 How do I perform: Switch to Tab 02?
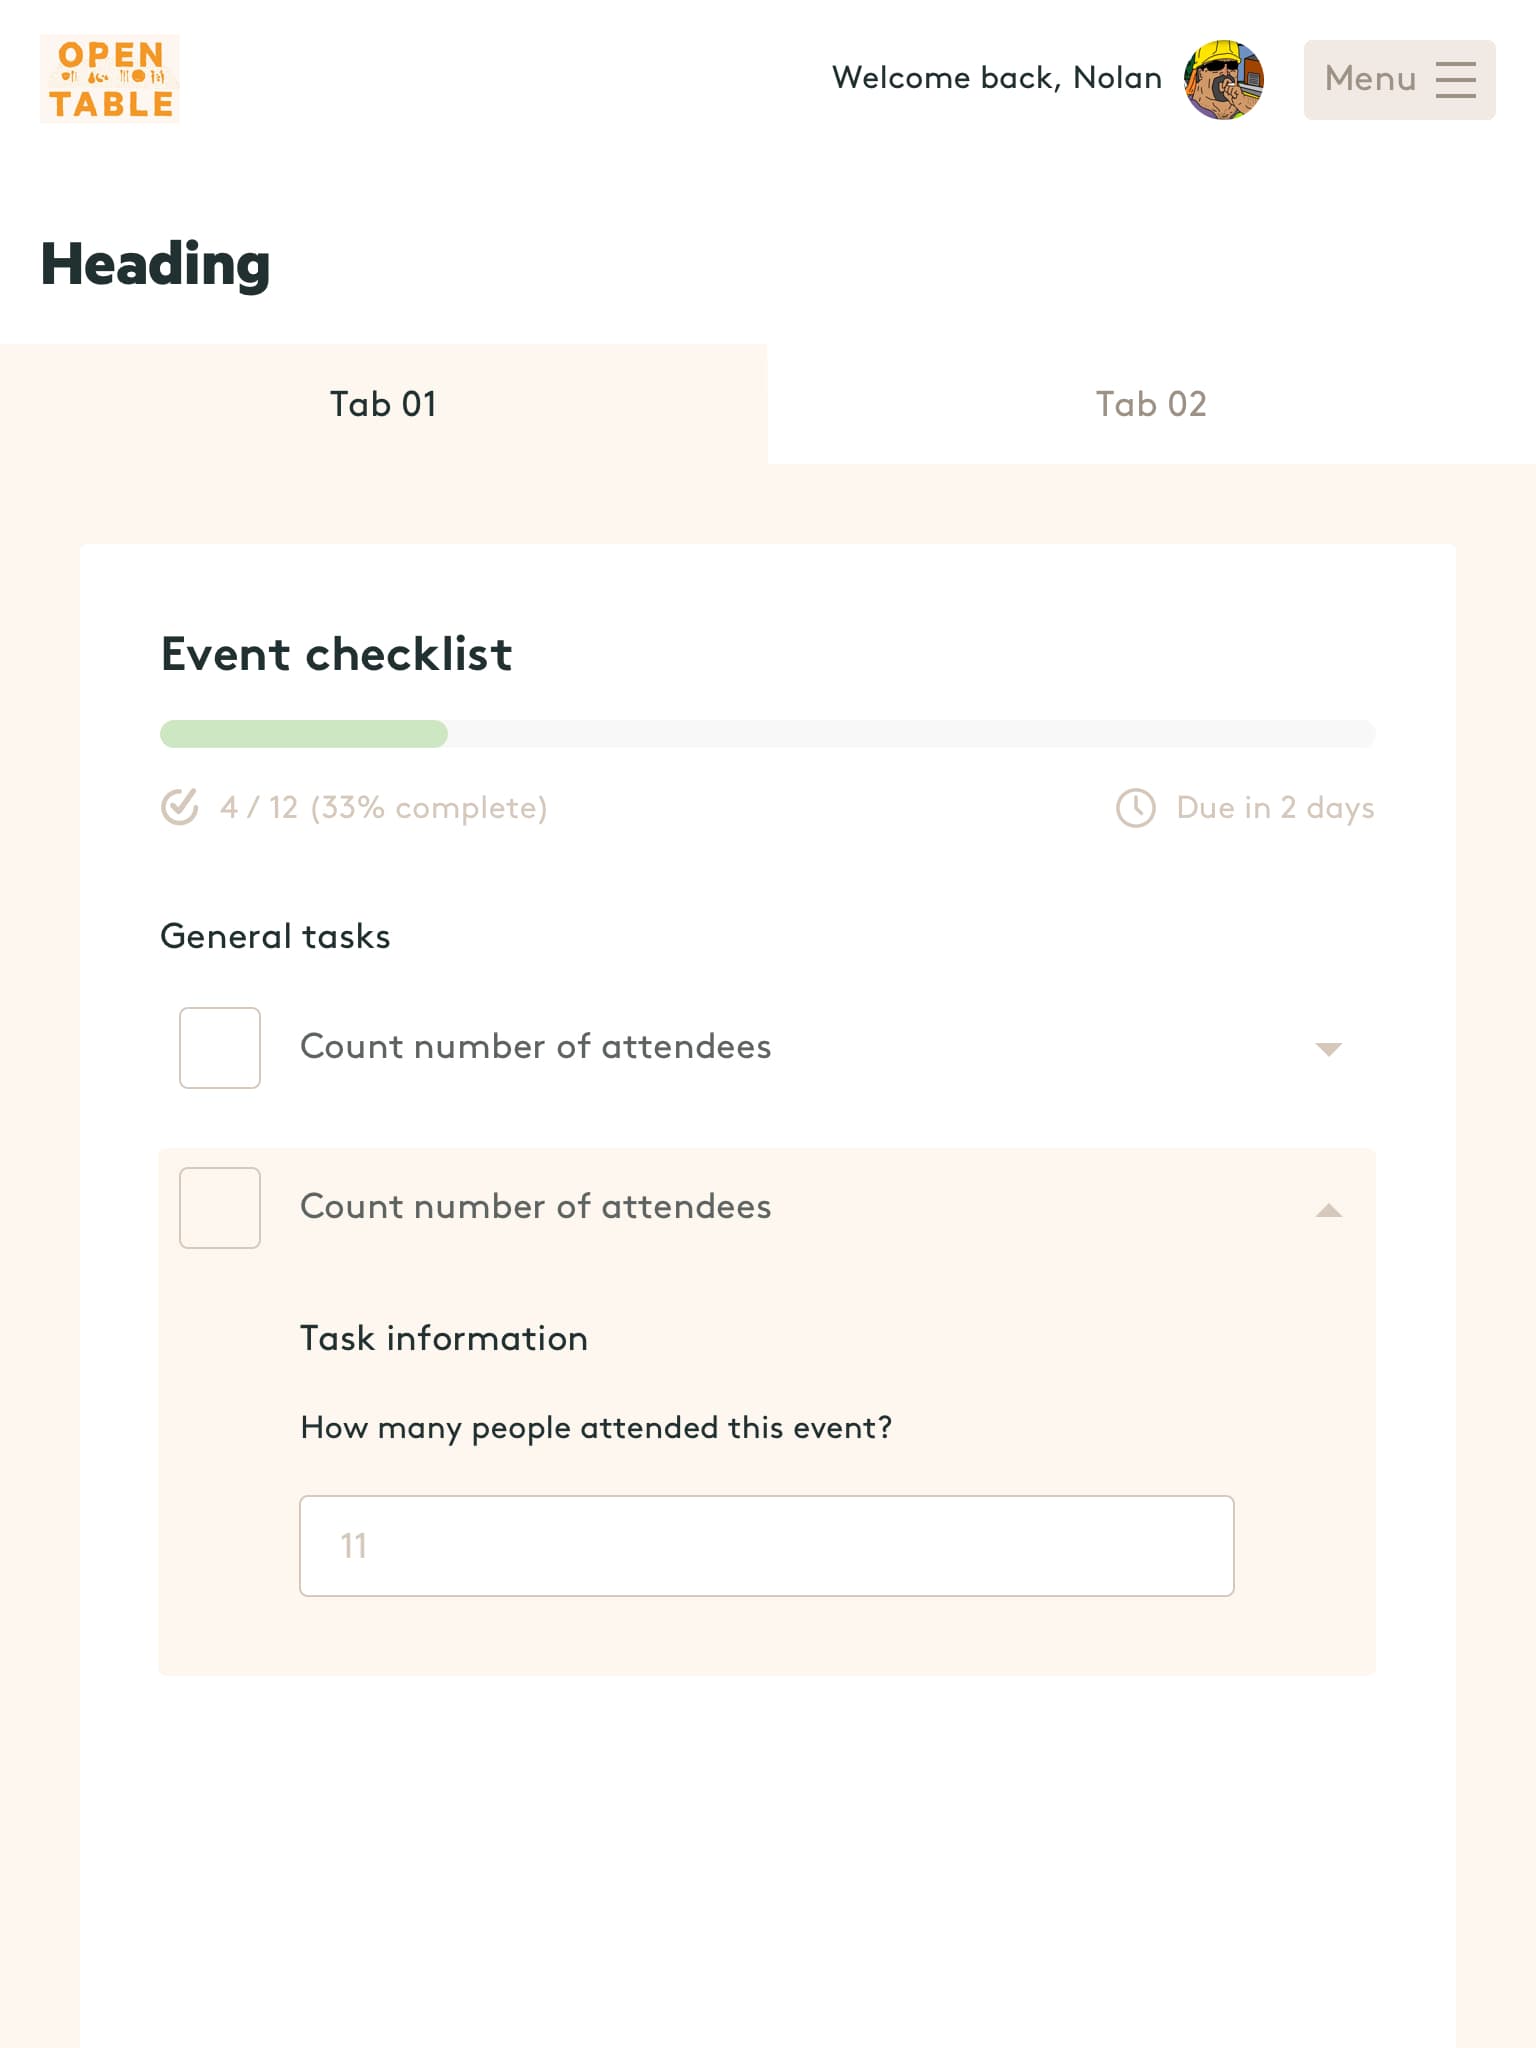pyautogui.click(x=1151, y=404)
